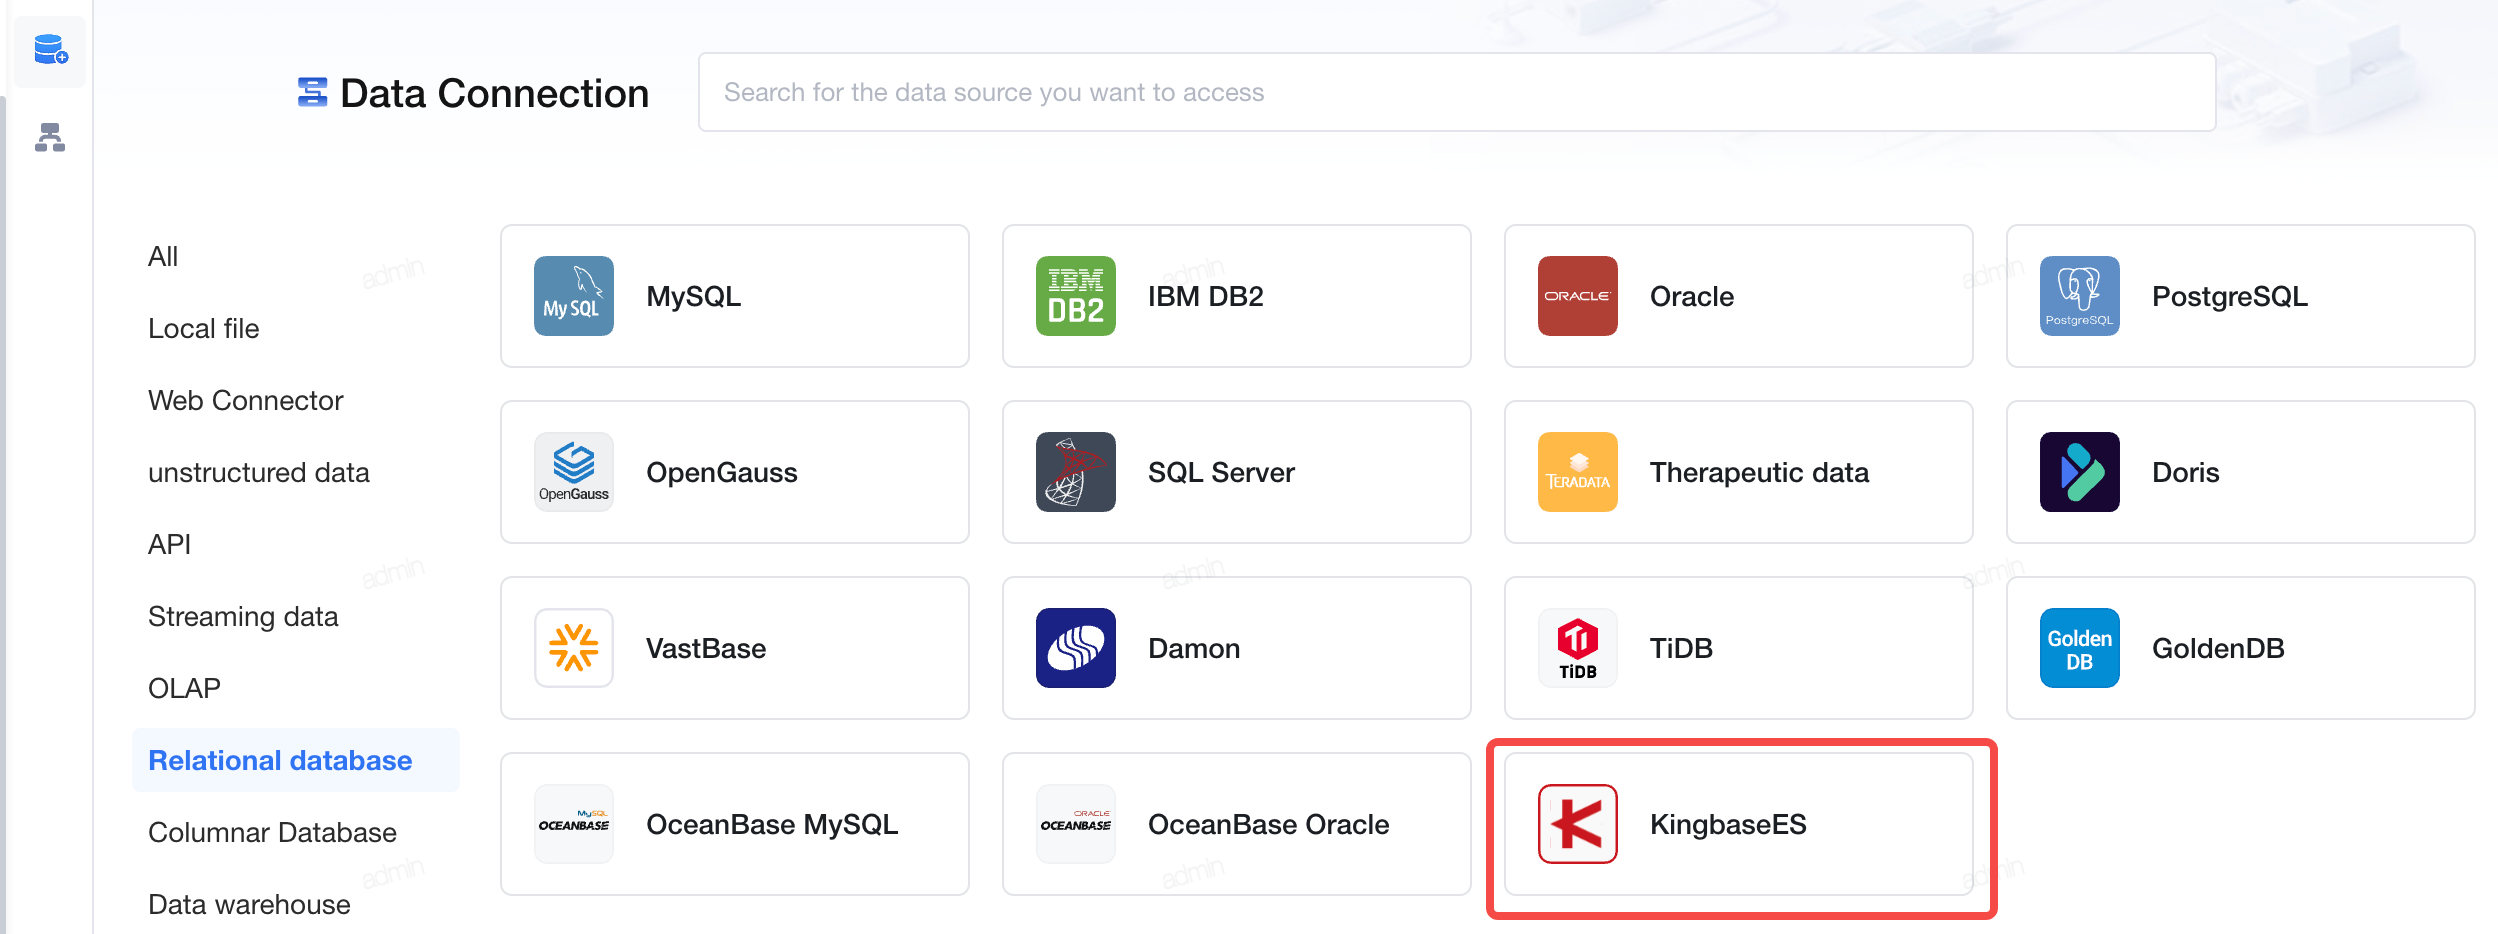Select the TiDB data source card

[1738, 648]
